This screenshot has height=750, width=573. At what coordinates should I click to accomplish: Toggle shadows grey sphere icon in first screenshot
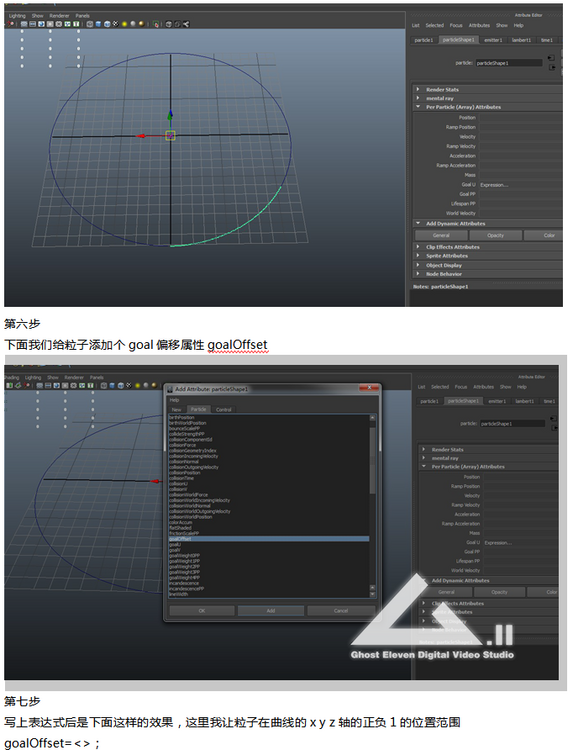[x=133, y=24]
